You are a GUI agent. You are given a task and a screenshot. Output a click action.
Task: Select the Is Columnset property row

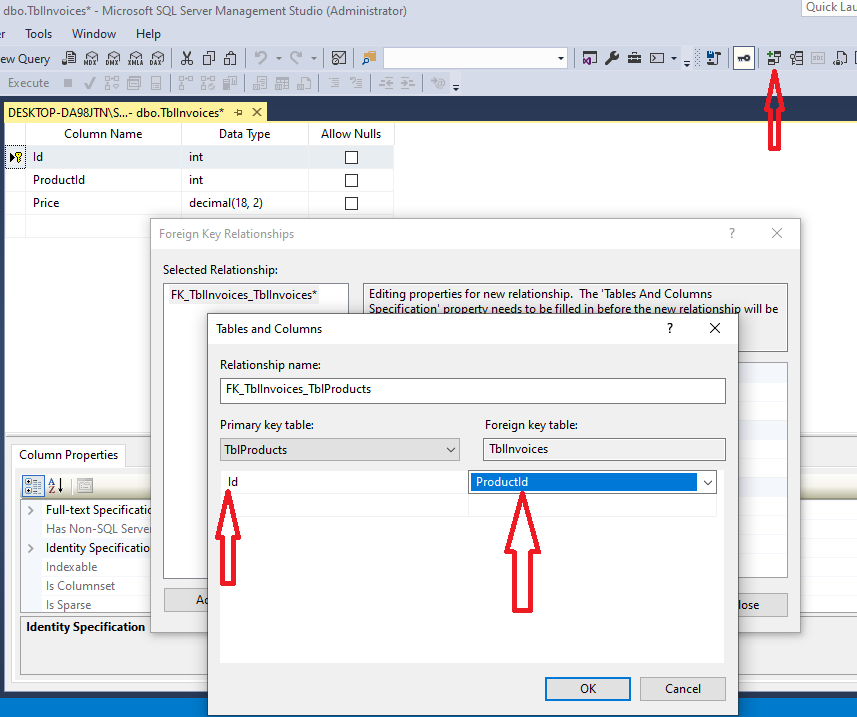point(96,586)
